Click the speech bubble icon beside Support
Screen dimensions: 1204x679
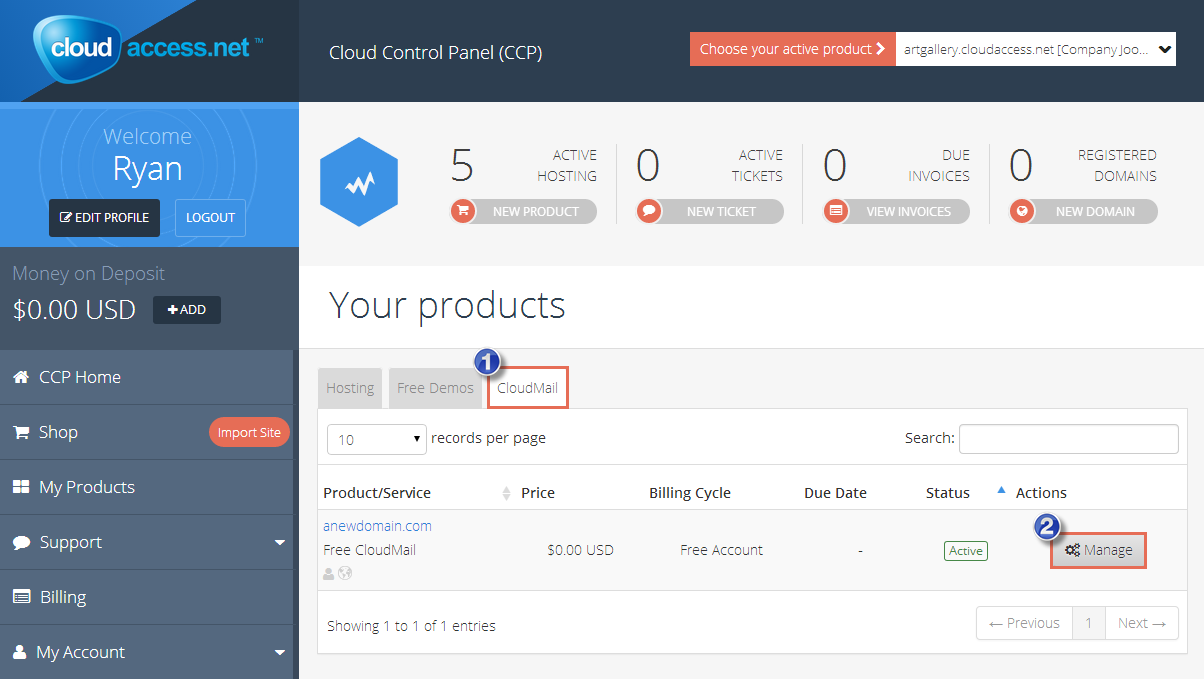click(21, 542)
